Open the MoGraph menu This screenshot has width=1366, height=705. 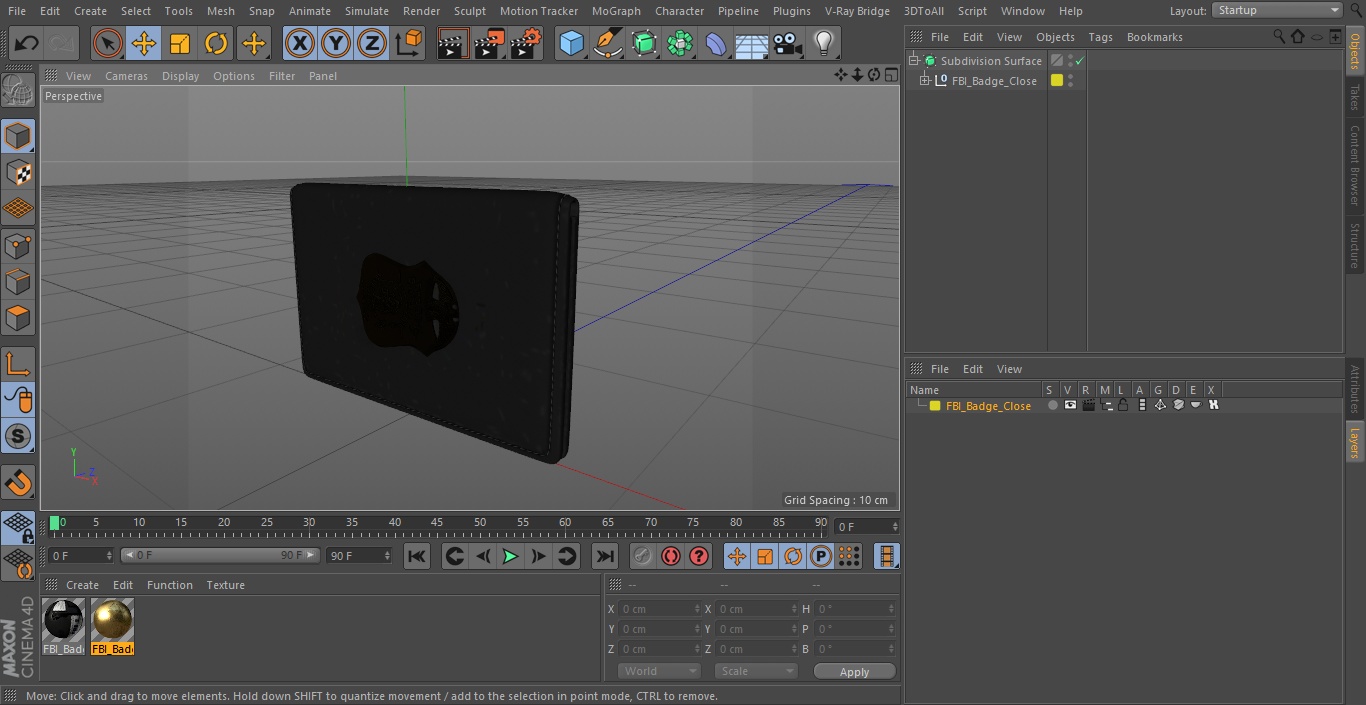click(616, 11)
